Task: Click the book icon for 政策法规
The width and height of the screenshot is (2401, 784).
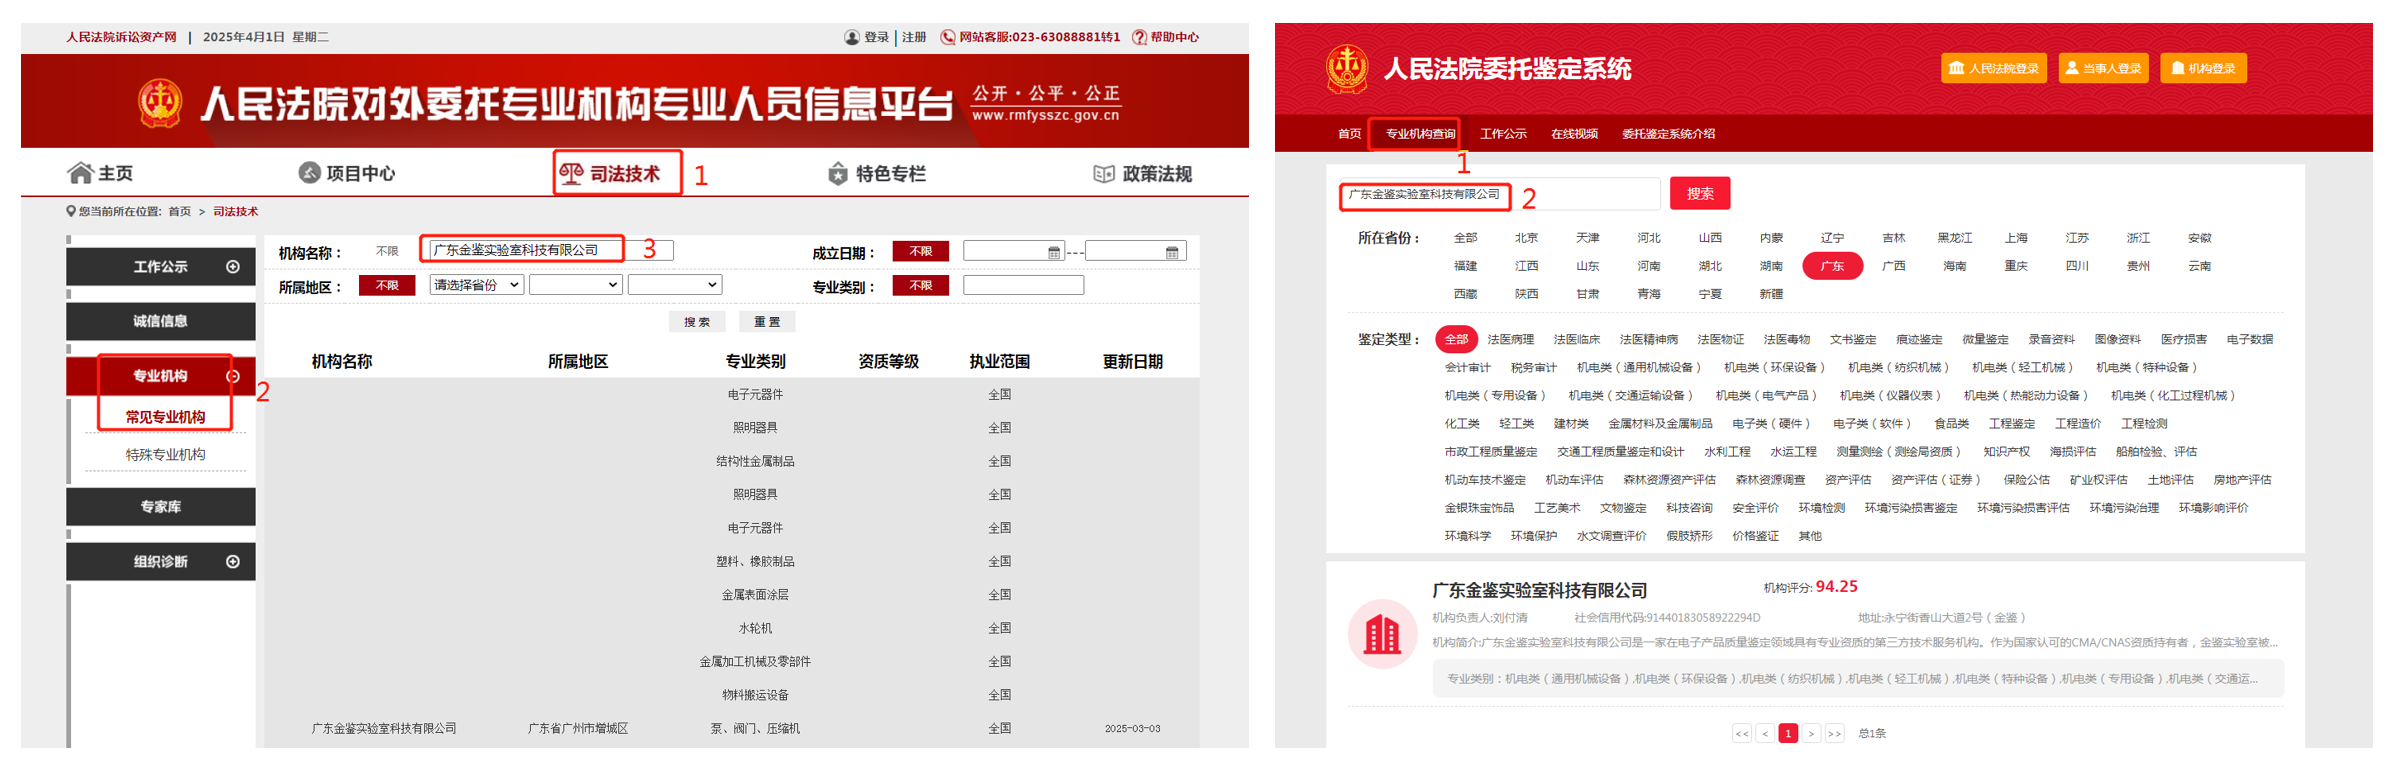Action: pyautogui.click(x=1104, y=174)
